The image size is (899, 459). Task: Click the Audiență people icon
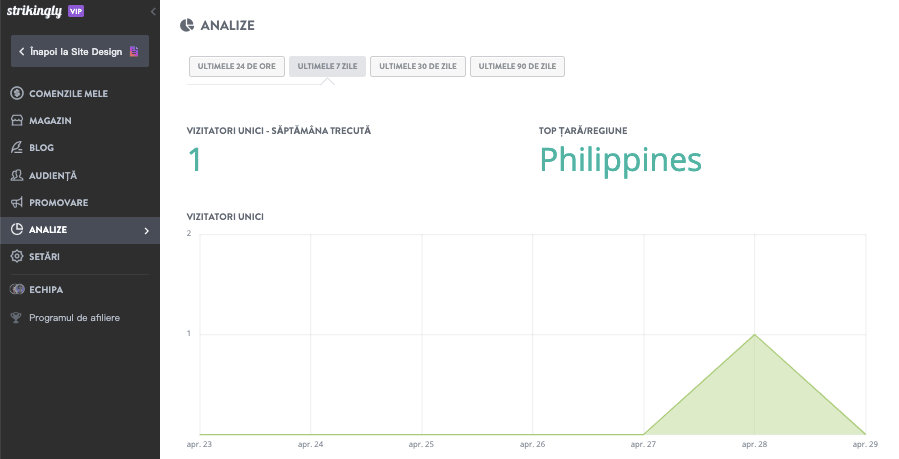point(16,175)
